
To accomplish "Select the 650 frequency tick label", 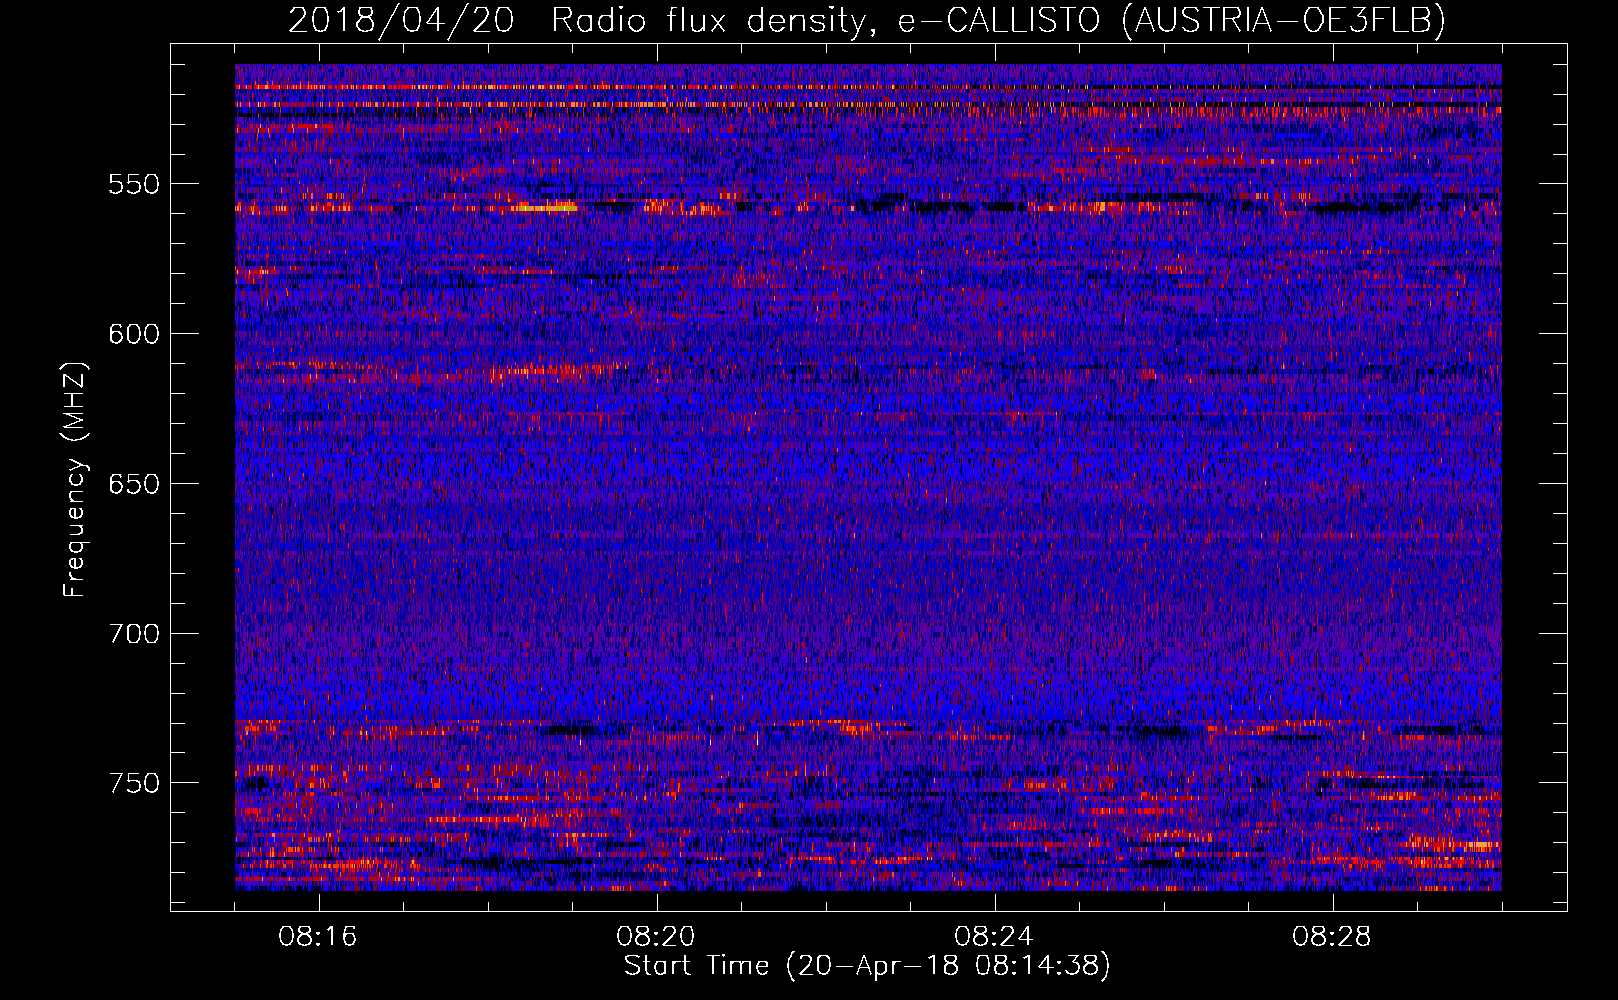I will [134, 484].
